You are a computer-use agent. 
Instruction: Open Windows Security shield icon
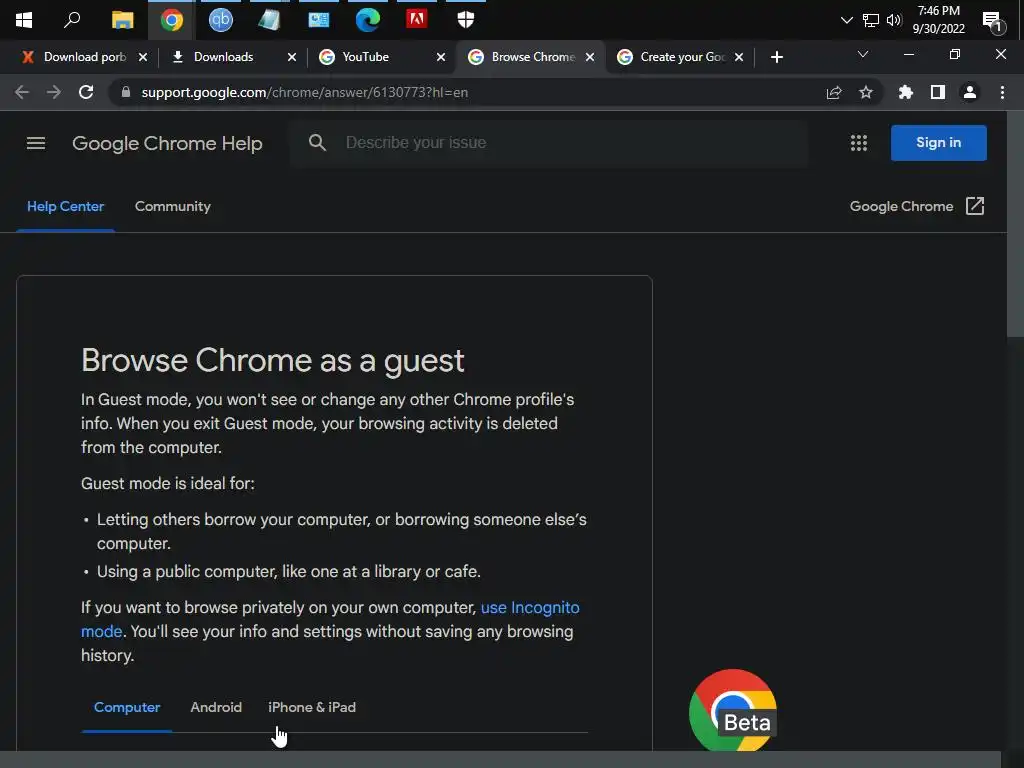coord(466,20)
